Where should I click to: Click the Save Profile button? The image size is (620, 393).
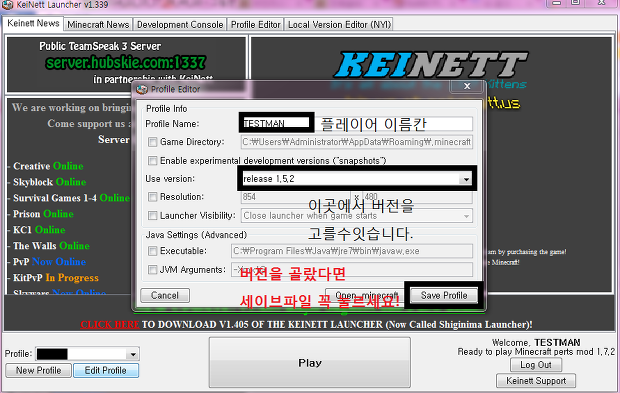coord(444,295)
